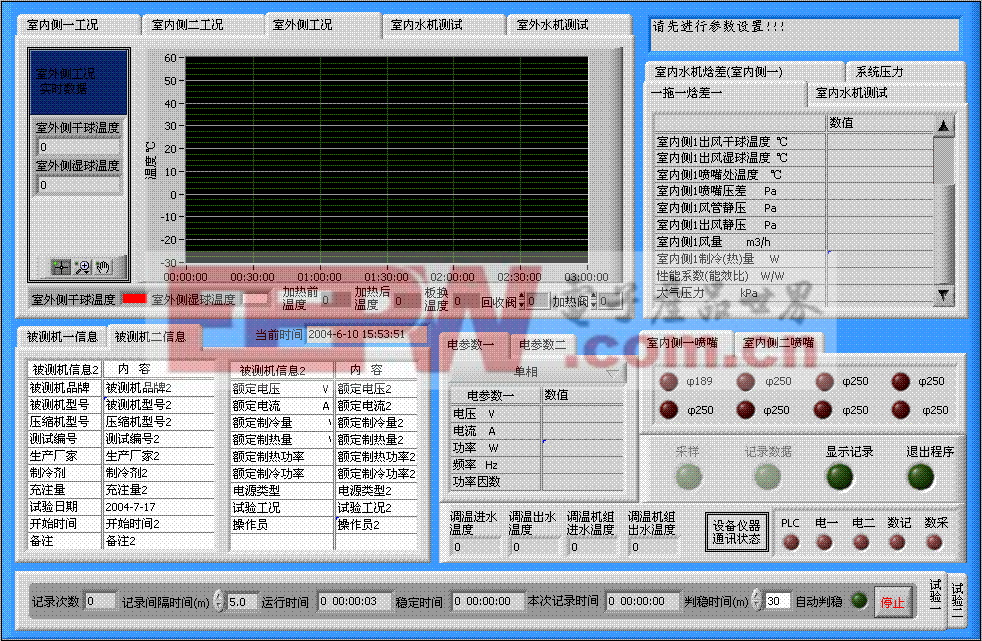Open the 一拖一焓差一 tab
The height and width of the screenshot is (641, 982).
pos(726,93)
